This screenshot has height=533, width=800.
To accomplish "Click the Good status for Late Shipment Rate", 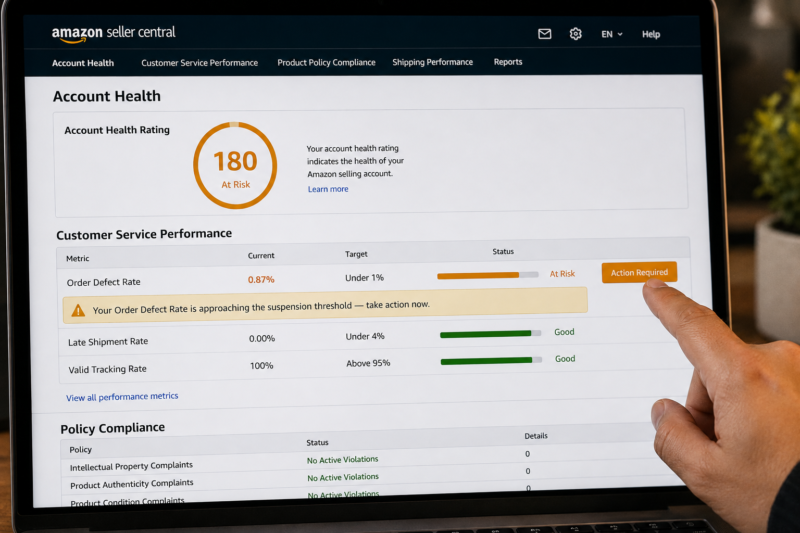I will (564, 332).
